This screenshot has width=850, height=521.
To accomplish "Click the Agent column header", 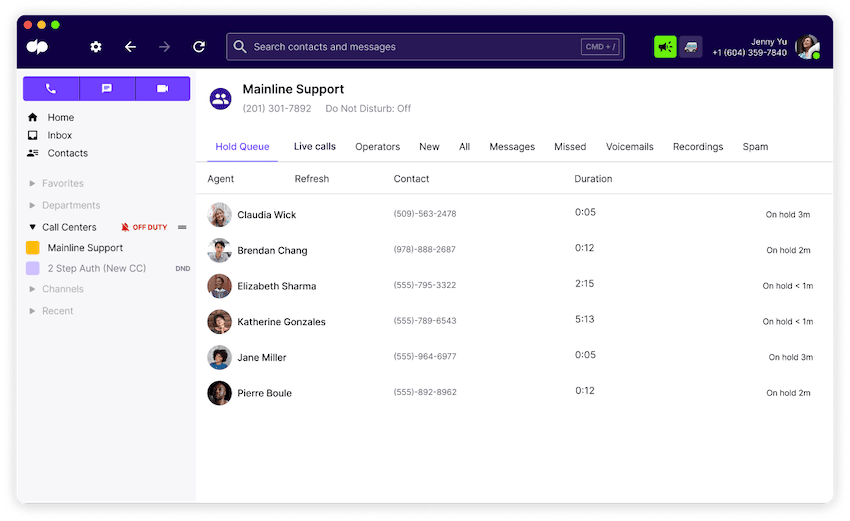I will [221, 178].
